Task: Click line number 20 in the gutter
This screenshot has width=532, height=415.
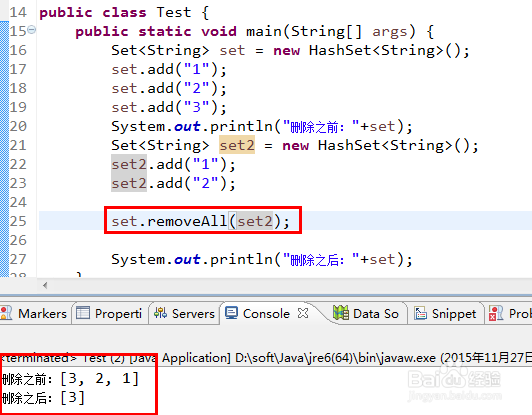Action: click(x=18, y=126)
